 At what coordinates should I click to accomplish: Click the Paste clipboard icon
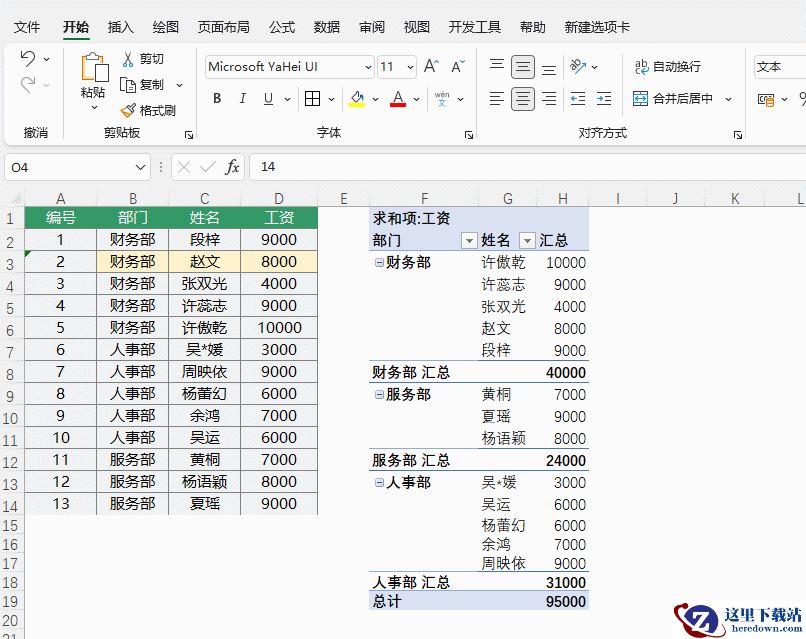95,66
